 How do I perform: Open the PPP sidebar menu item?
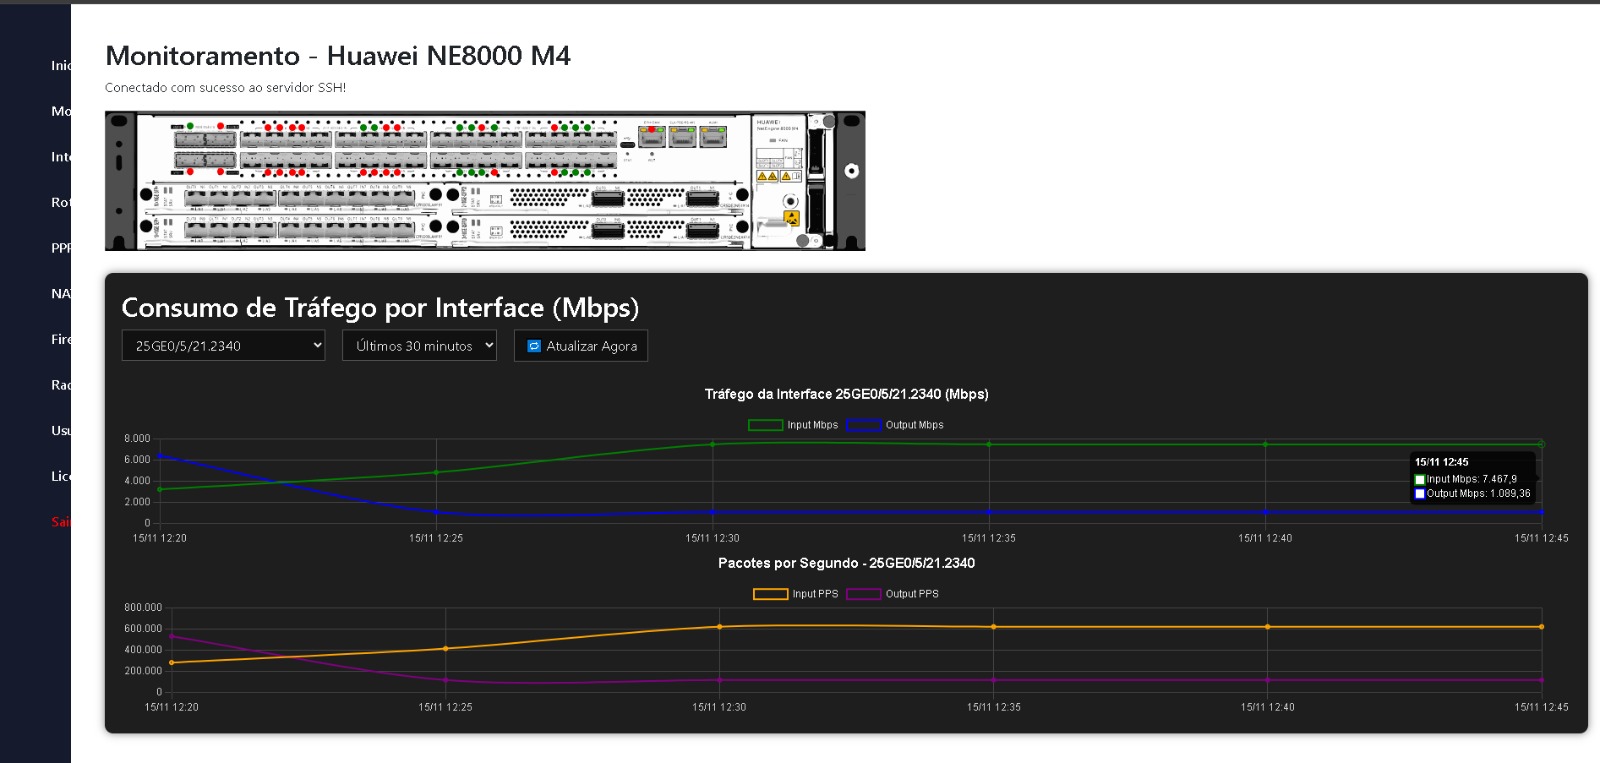tap(61, 248)
